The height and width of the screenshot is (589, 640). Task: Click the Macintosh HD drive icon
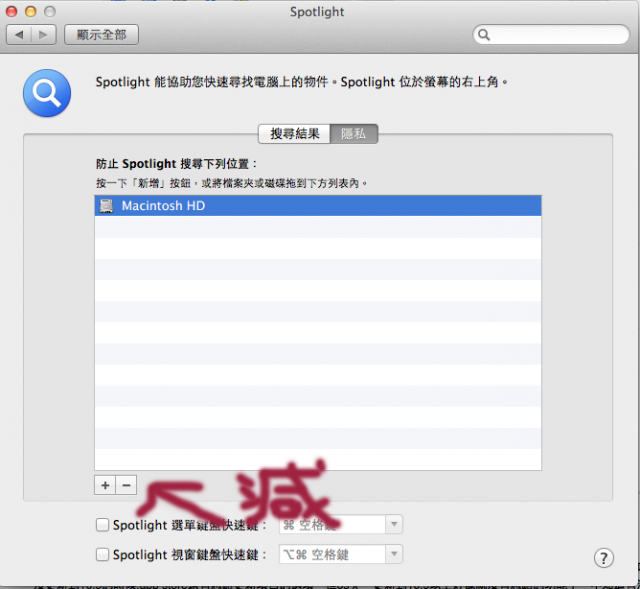[107, 206]
